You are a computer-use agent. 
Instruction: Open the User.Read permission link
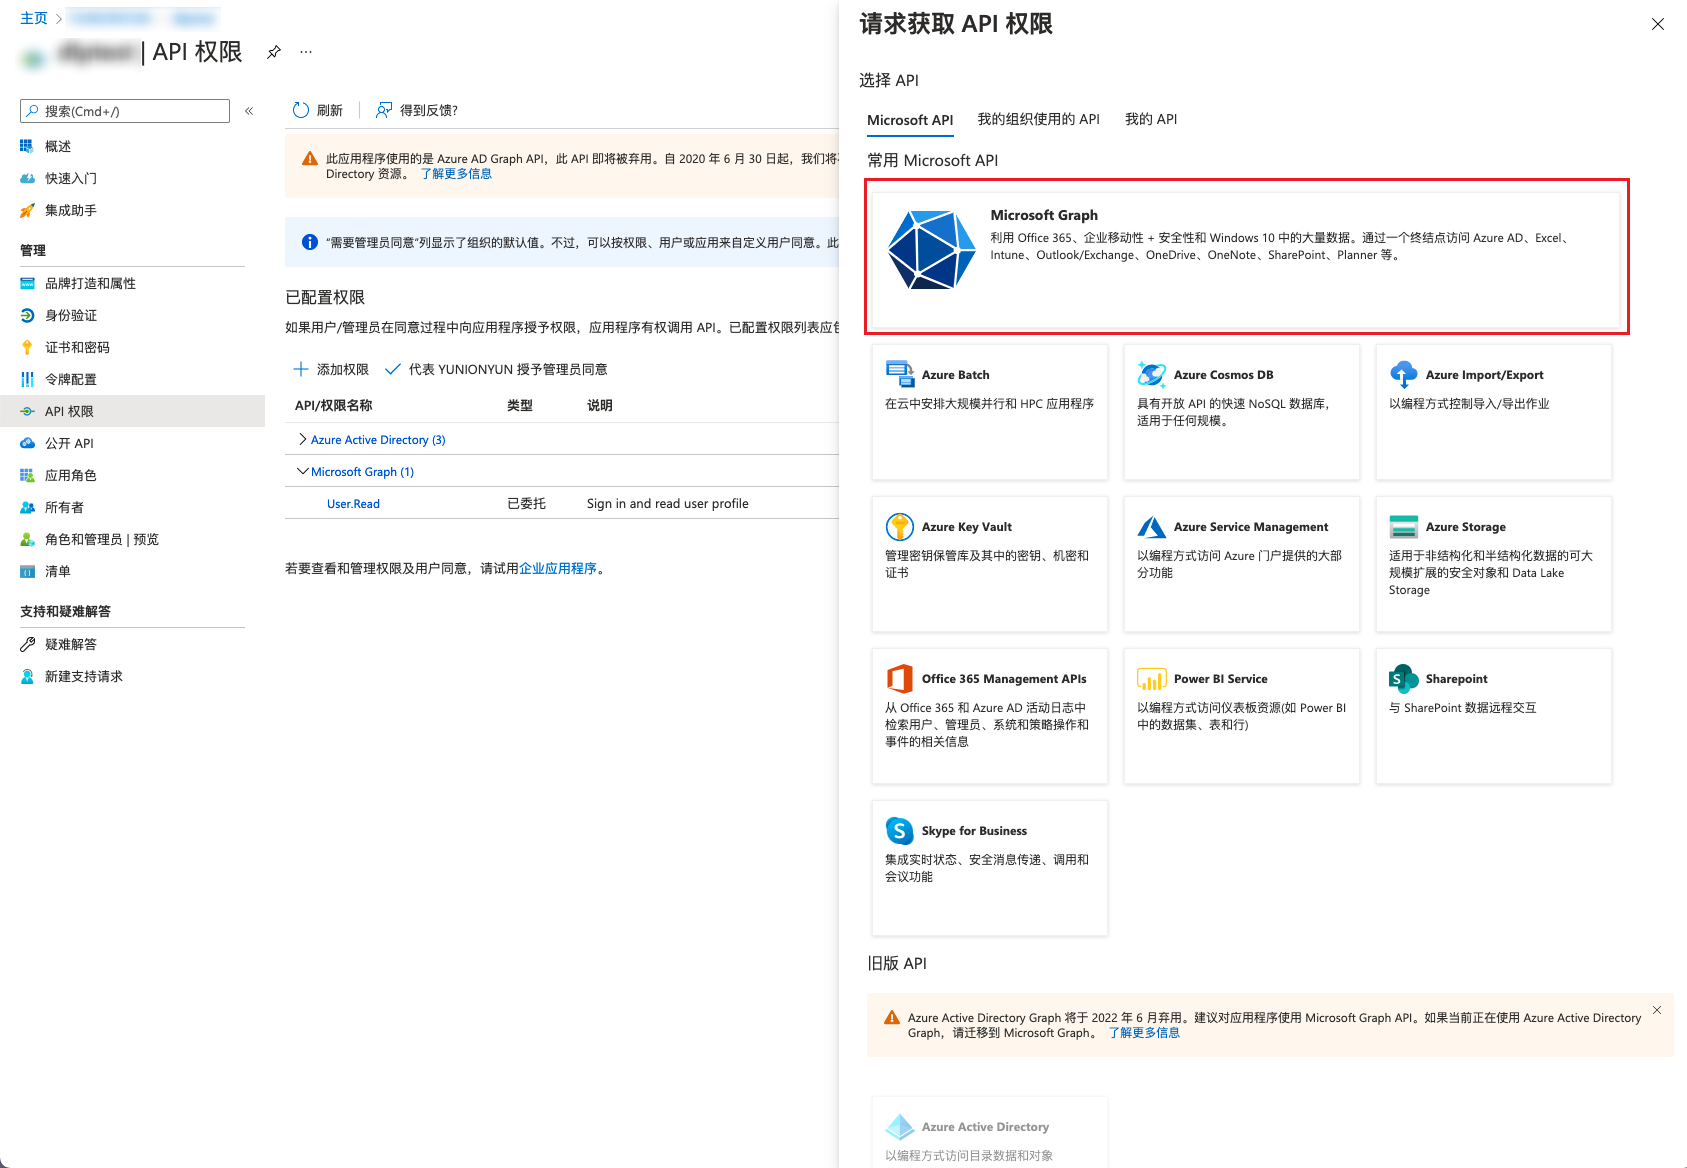(353, 504)
